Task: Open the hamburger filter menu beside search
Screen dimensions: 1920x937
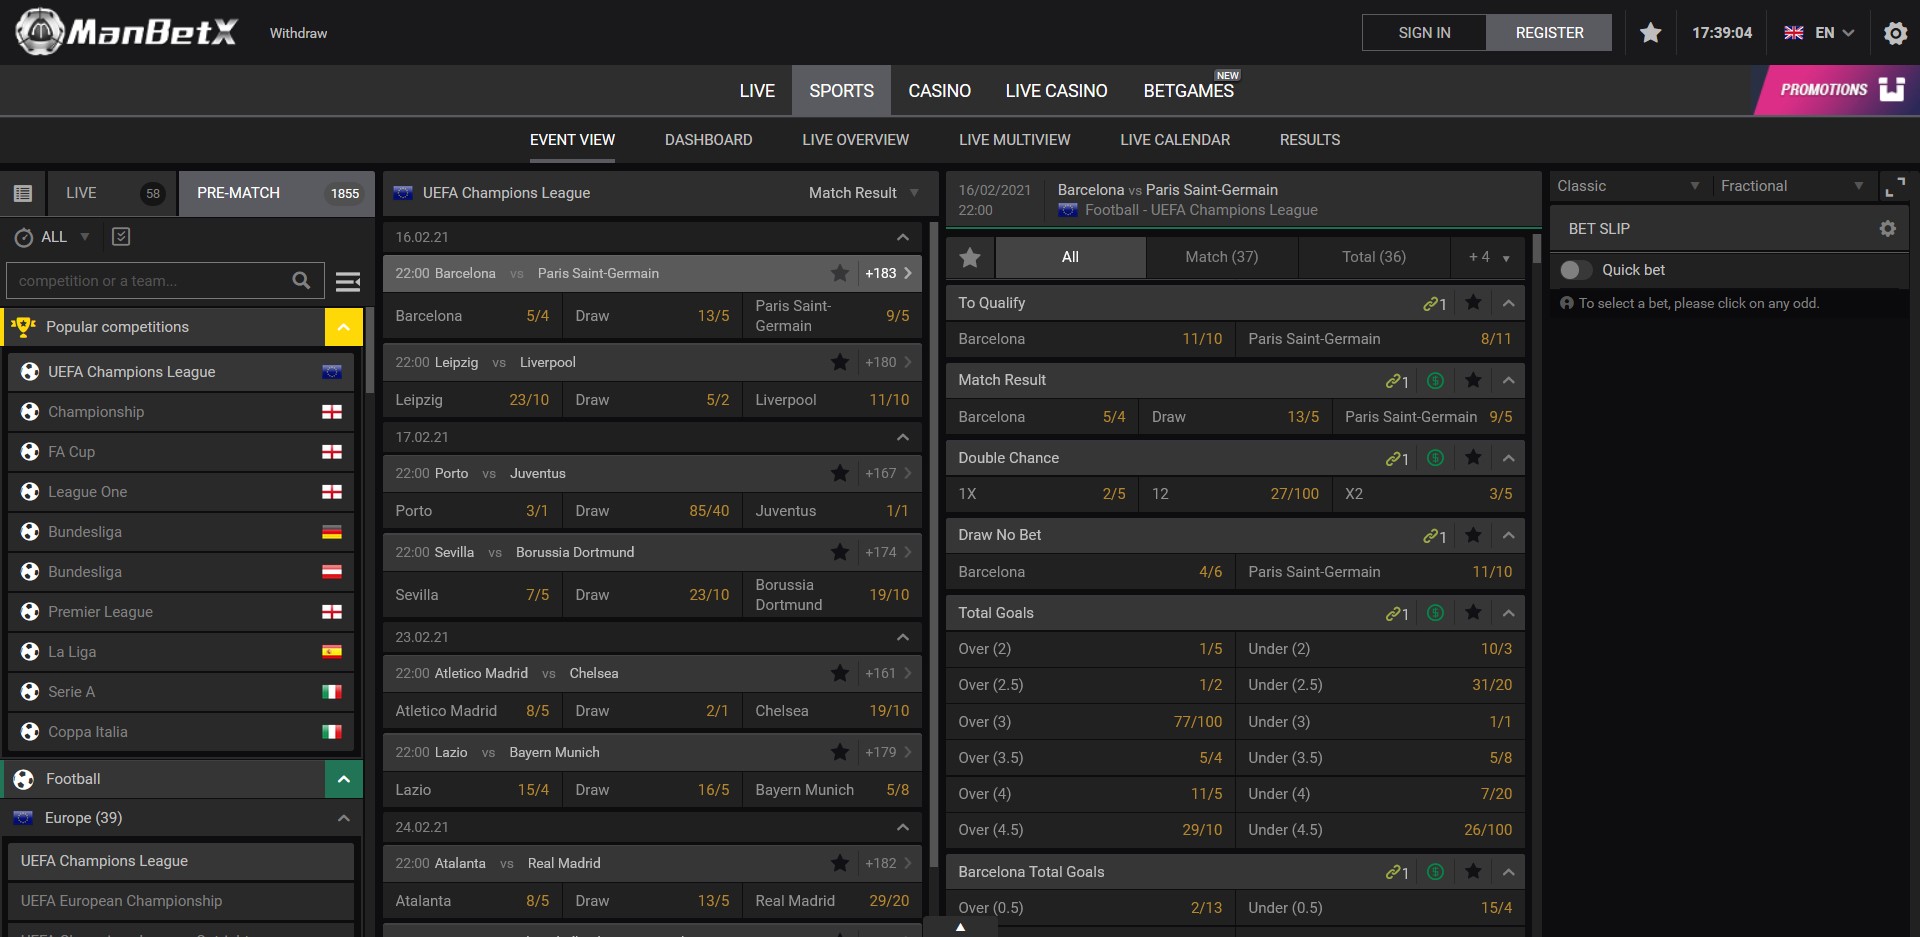Action: click(x=348, y=282)
